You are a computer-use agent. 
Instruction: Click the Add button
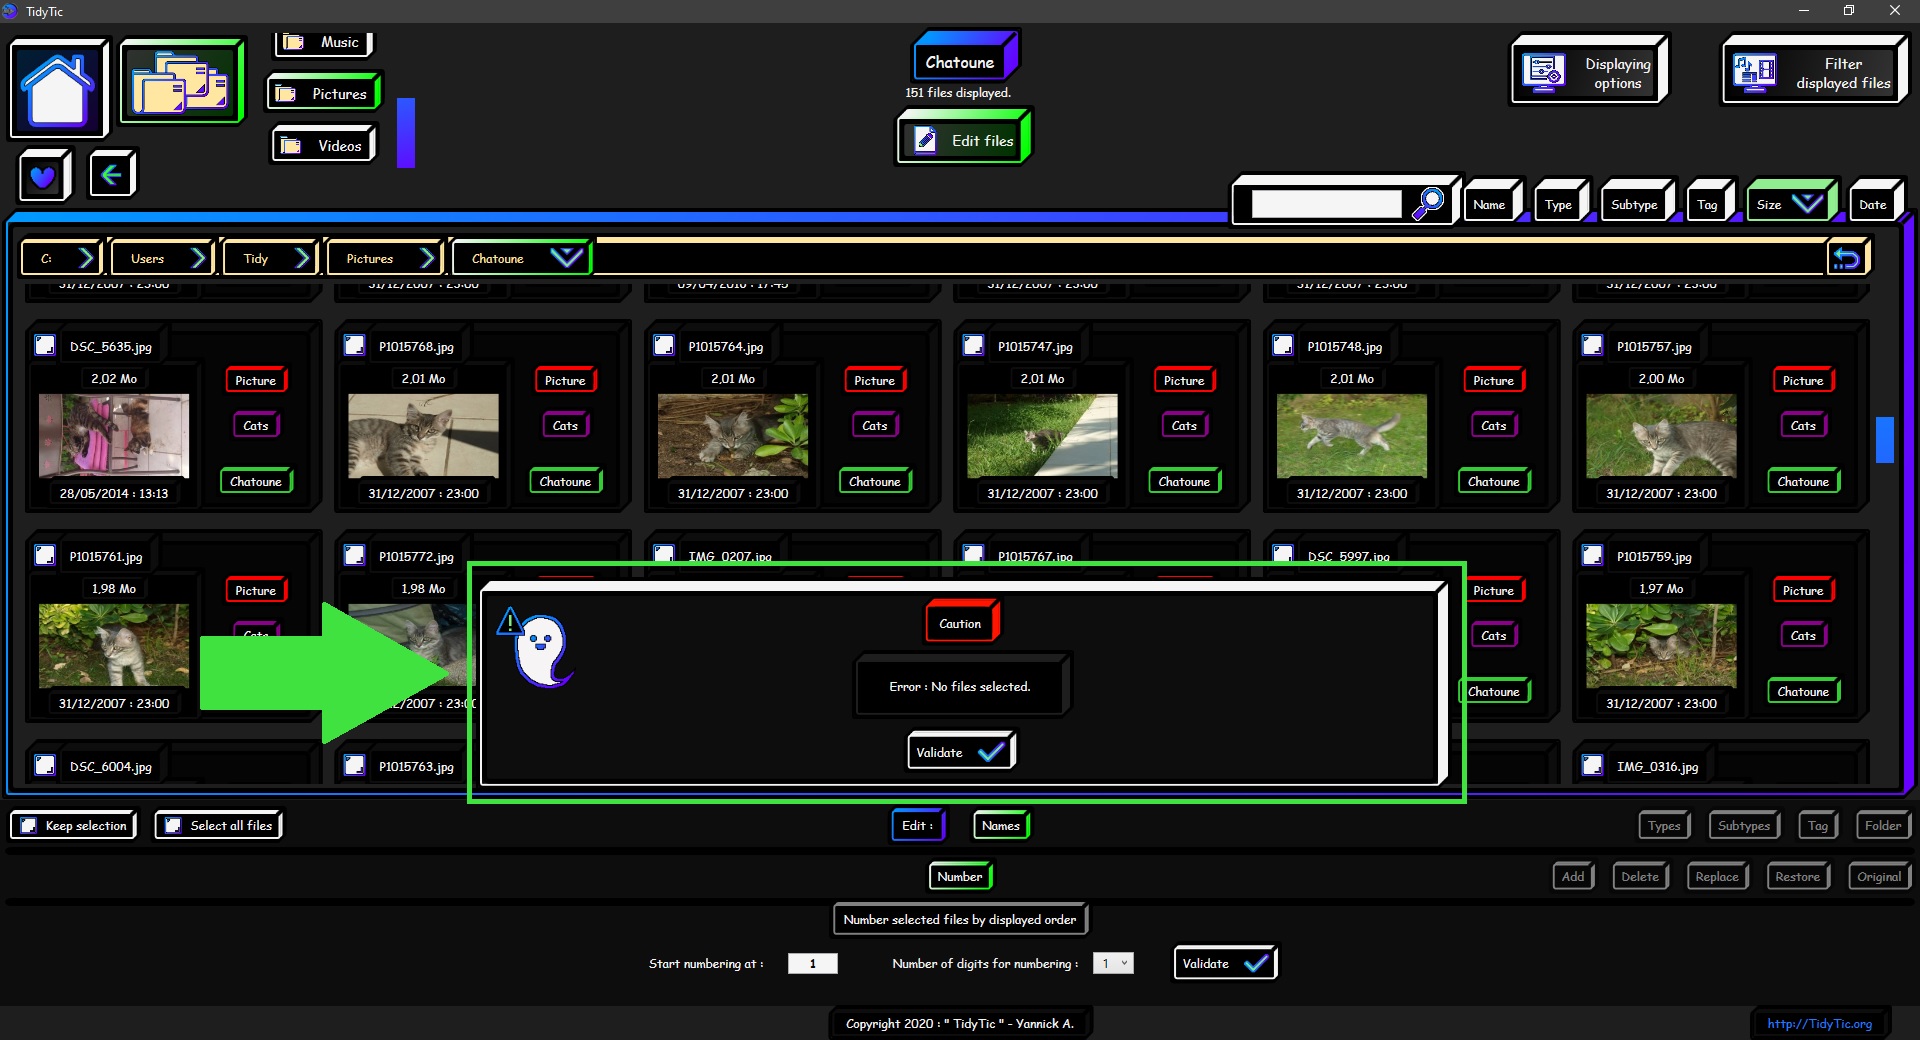pos(1573,876)
